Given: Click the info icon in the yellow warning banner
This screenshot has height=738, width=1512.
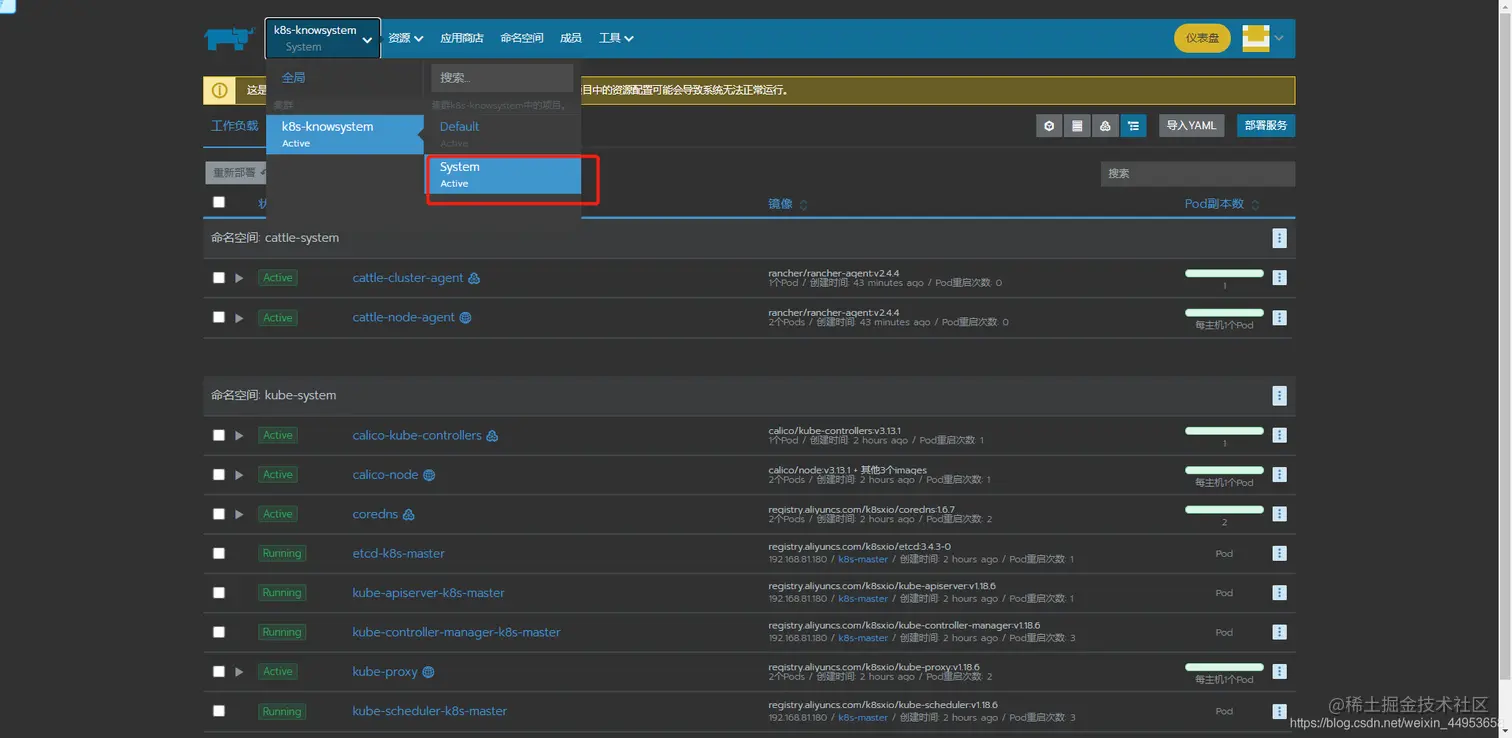Looking at the screenshot, I should [219, 90].
